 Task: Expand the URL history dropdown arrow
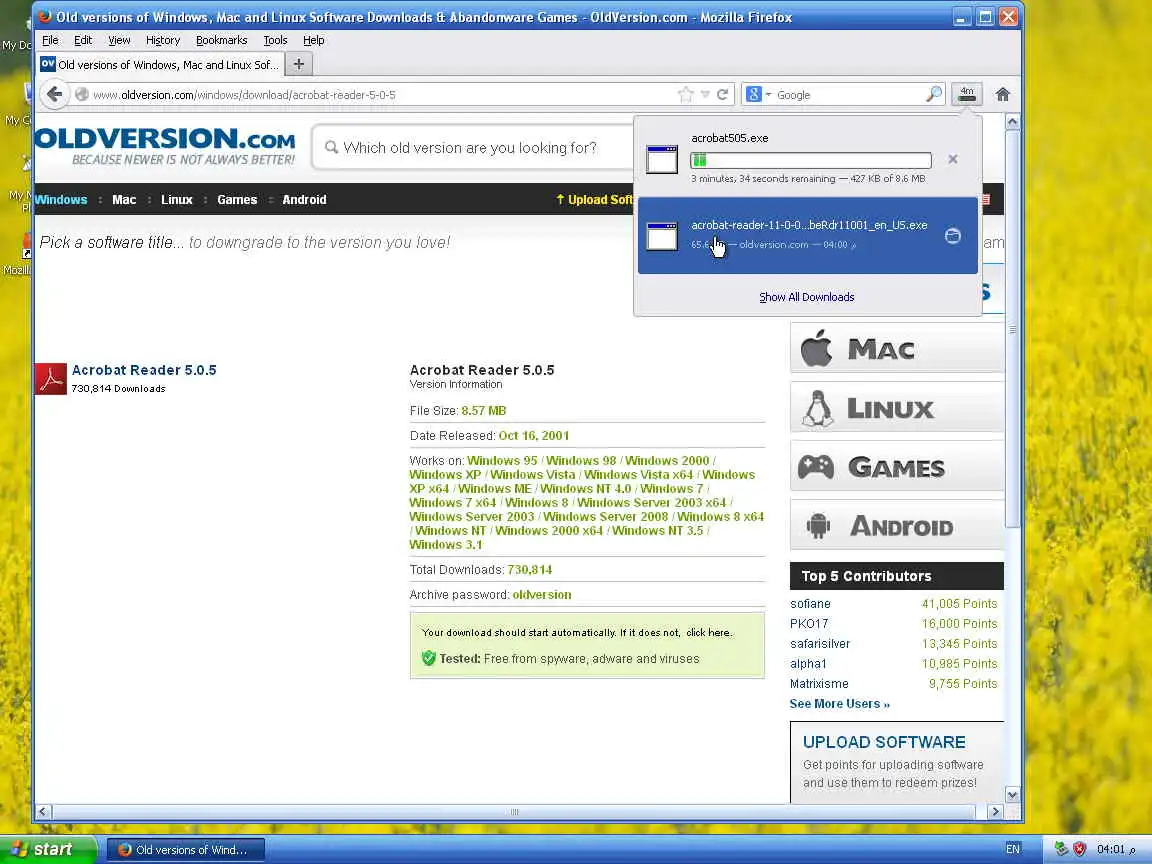click(x=705, y=94)
